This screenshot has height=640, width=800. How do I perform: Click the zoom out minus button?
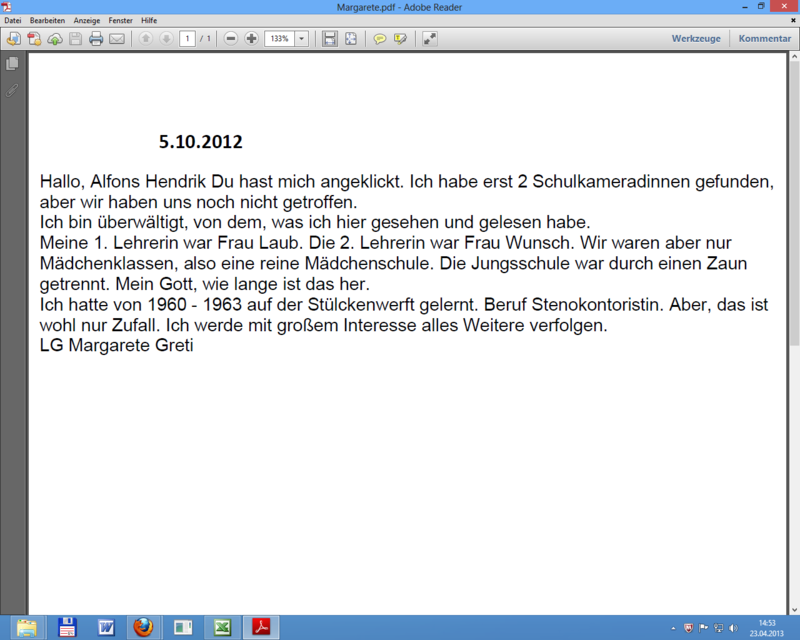click(x=231, y=39)
